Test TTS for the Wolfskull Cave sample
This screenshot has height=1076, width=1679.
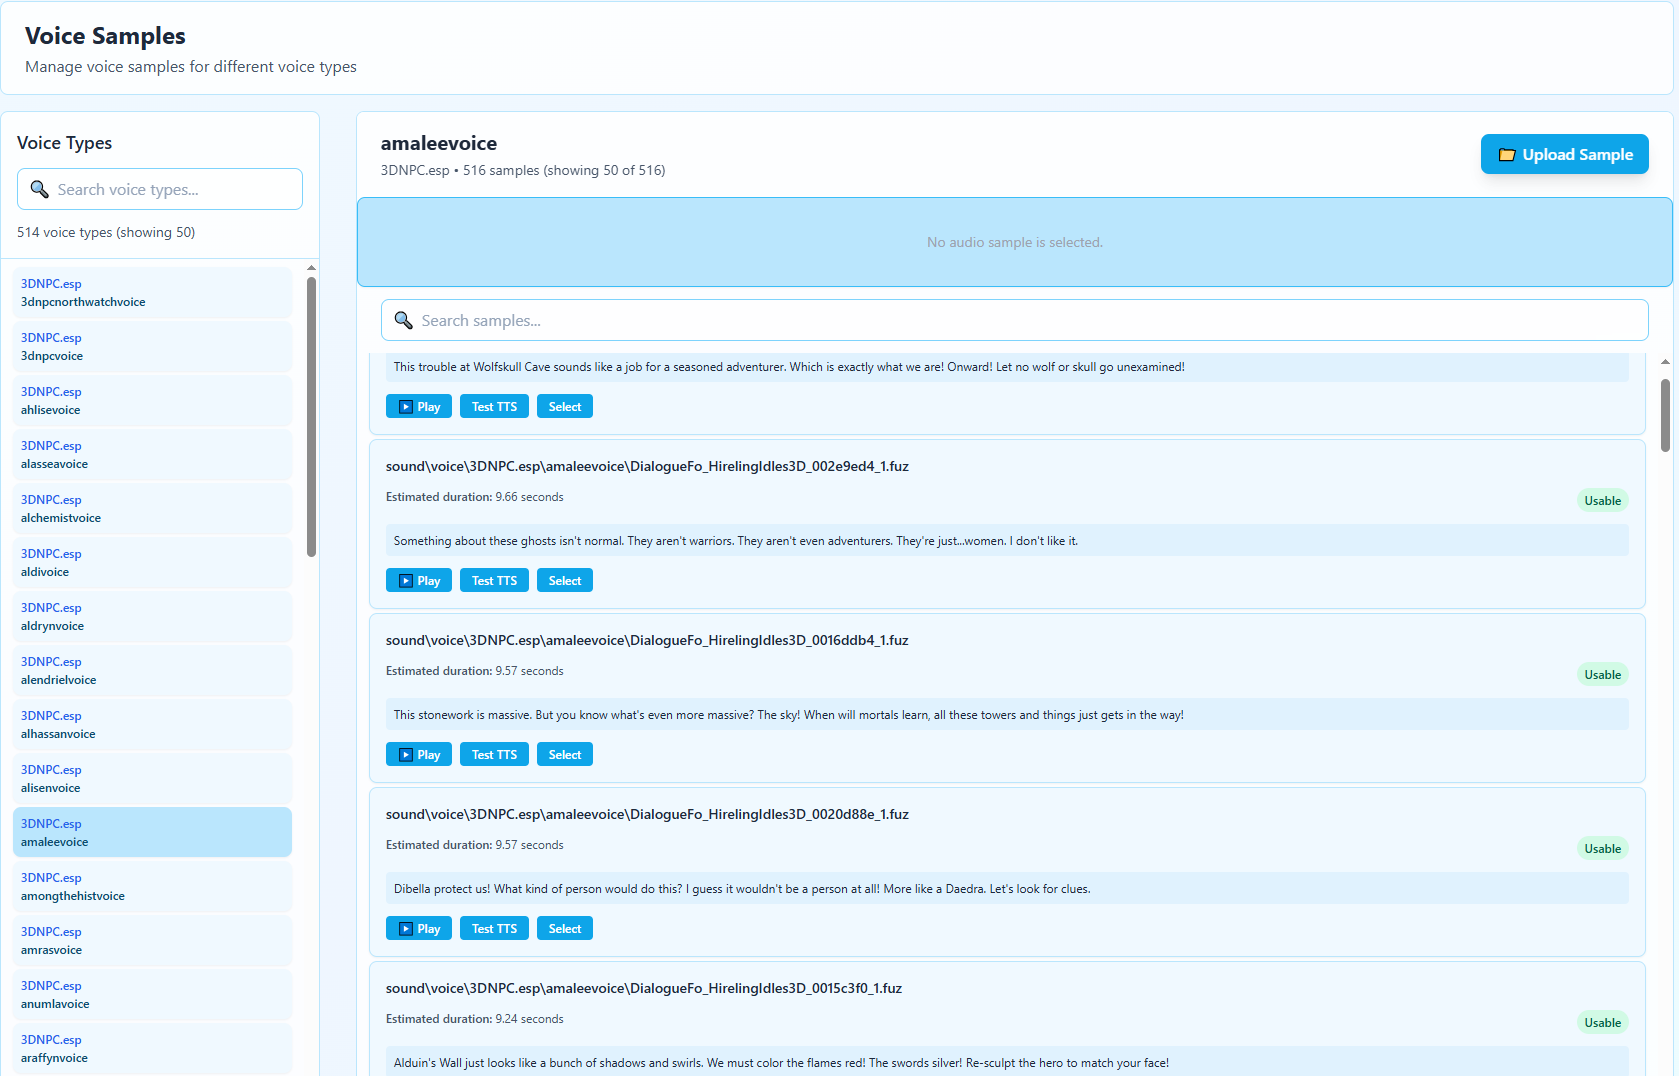click(x=494, y=407)
